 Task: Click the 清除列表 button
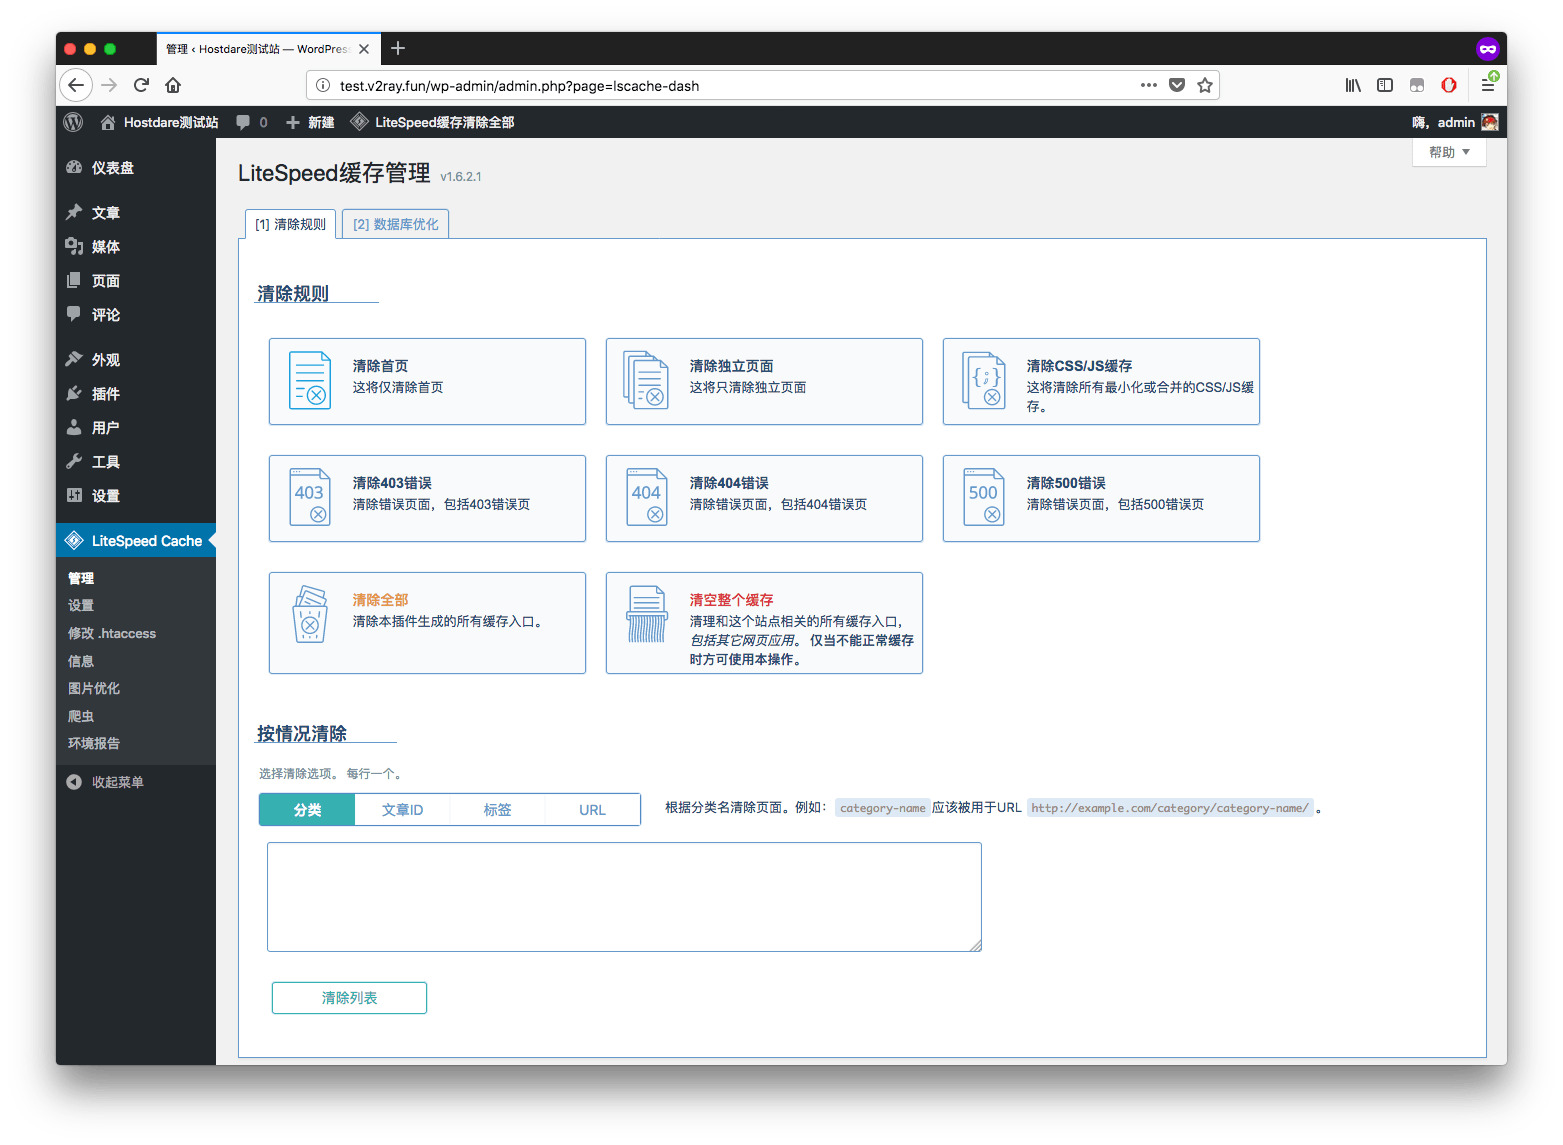point(349,998)
